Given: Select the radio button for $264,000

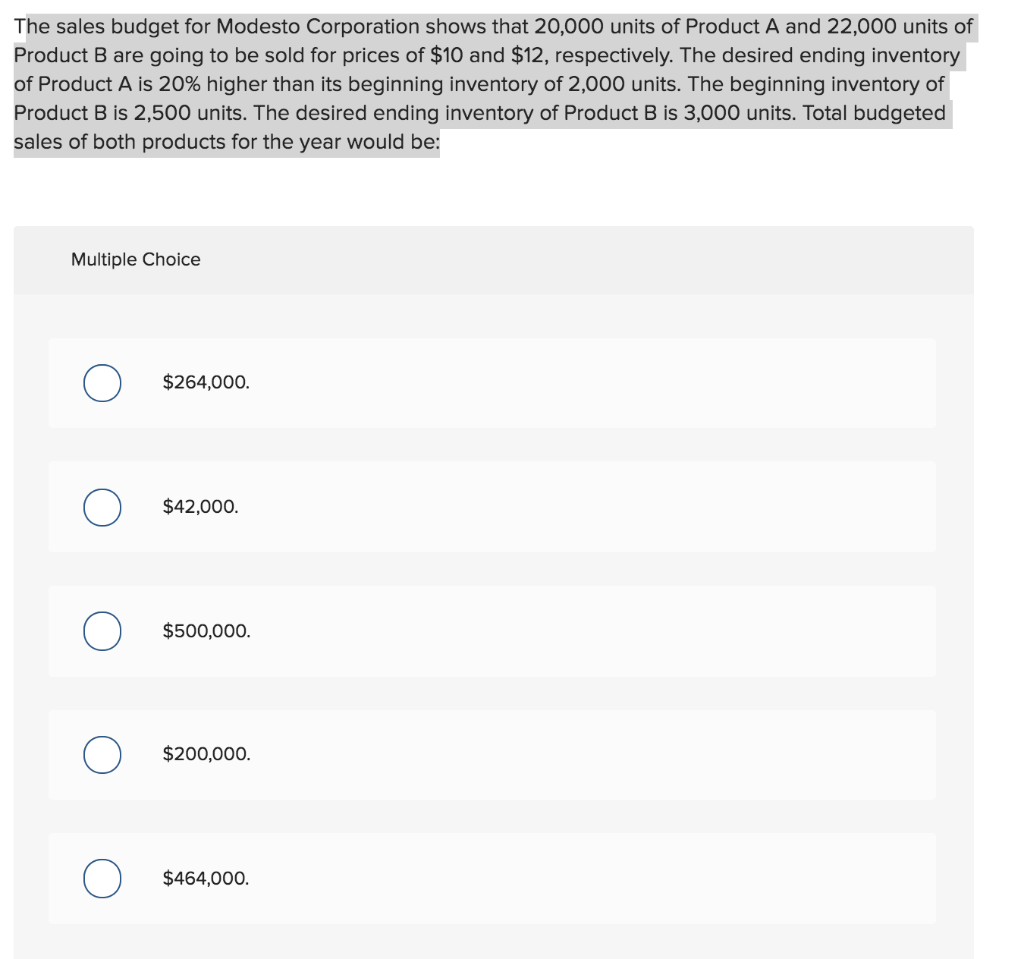Looking at the screenshot, I should pos(101,383).
